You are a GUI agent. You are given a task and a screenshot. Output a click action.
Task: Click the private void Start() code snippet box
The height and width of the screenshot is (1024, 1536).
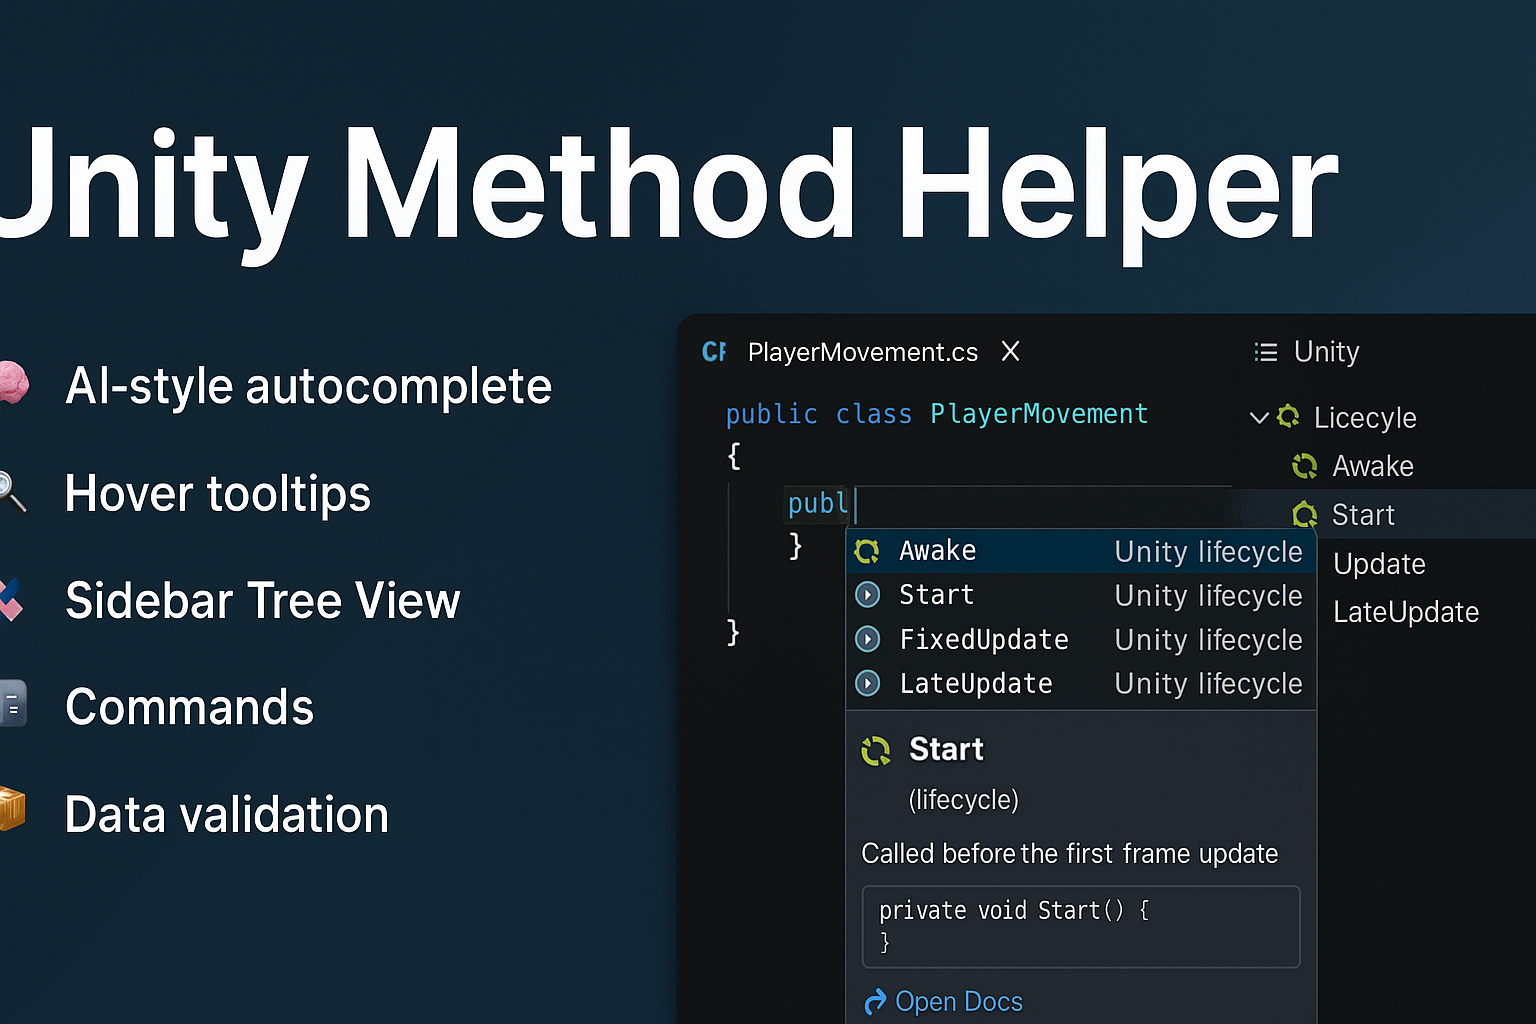(x=1081, y=926)
